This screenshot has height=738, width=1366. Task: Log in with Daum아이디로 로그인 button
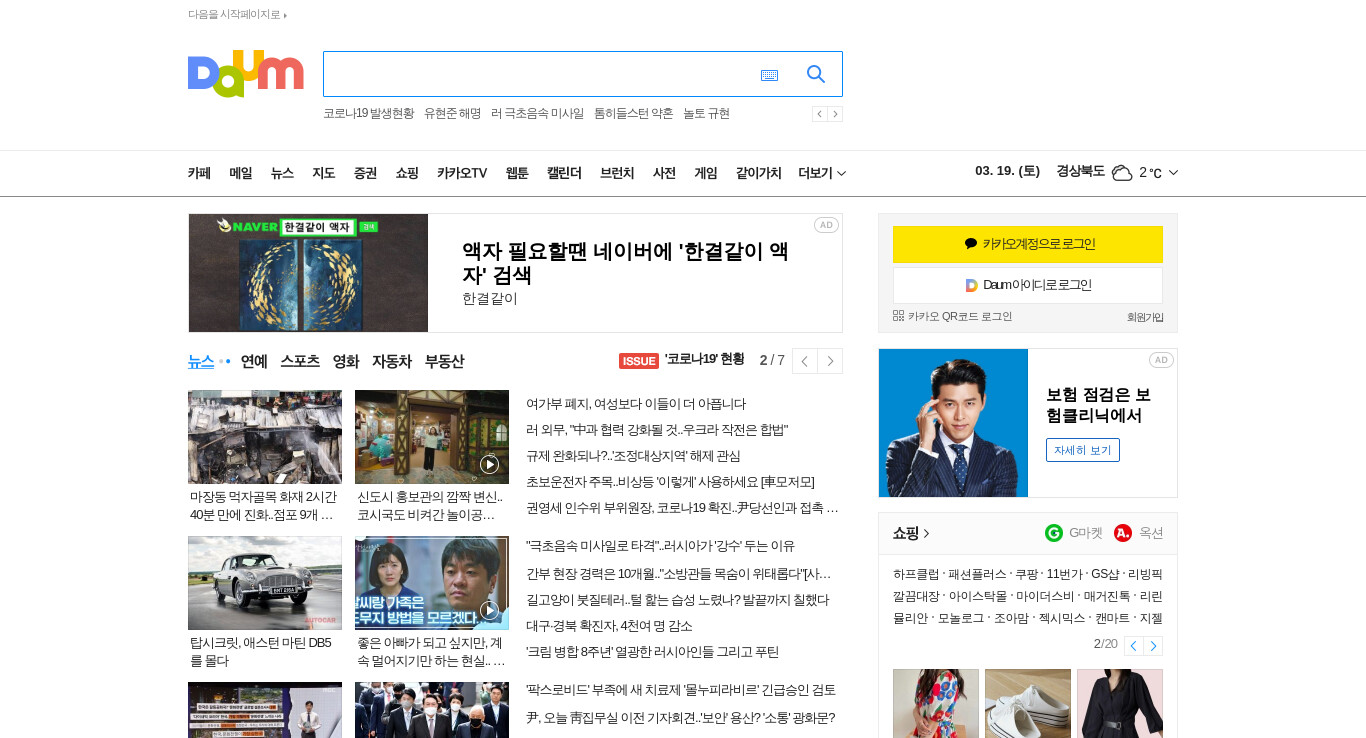point(1028,285)
